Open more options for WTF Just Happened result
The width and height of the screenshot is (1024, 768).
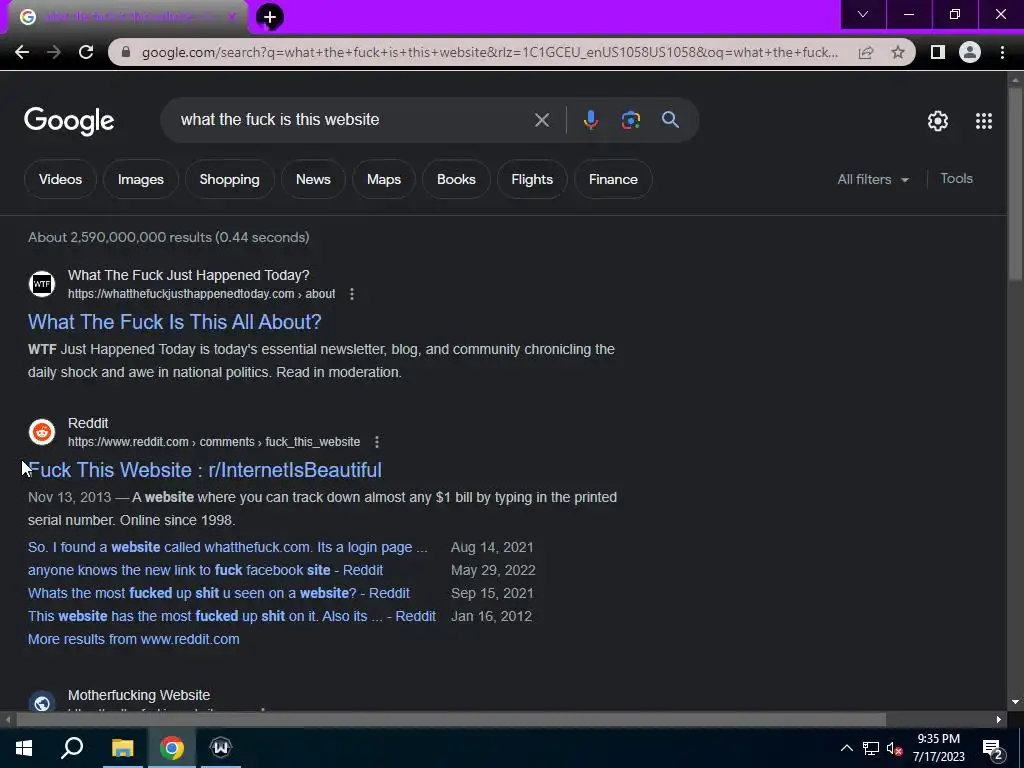(352, 294)
